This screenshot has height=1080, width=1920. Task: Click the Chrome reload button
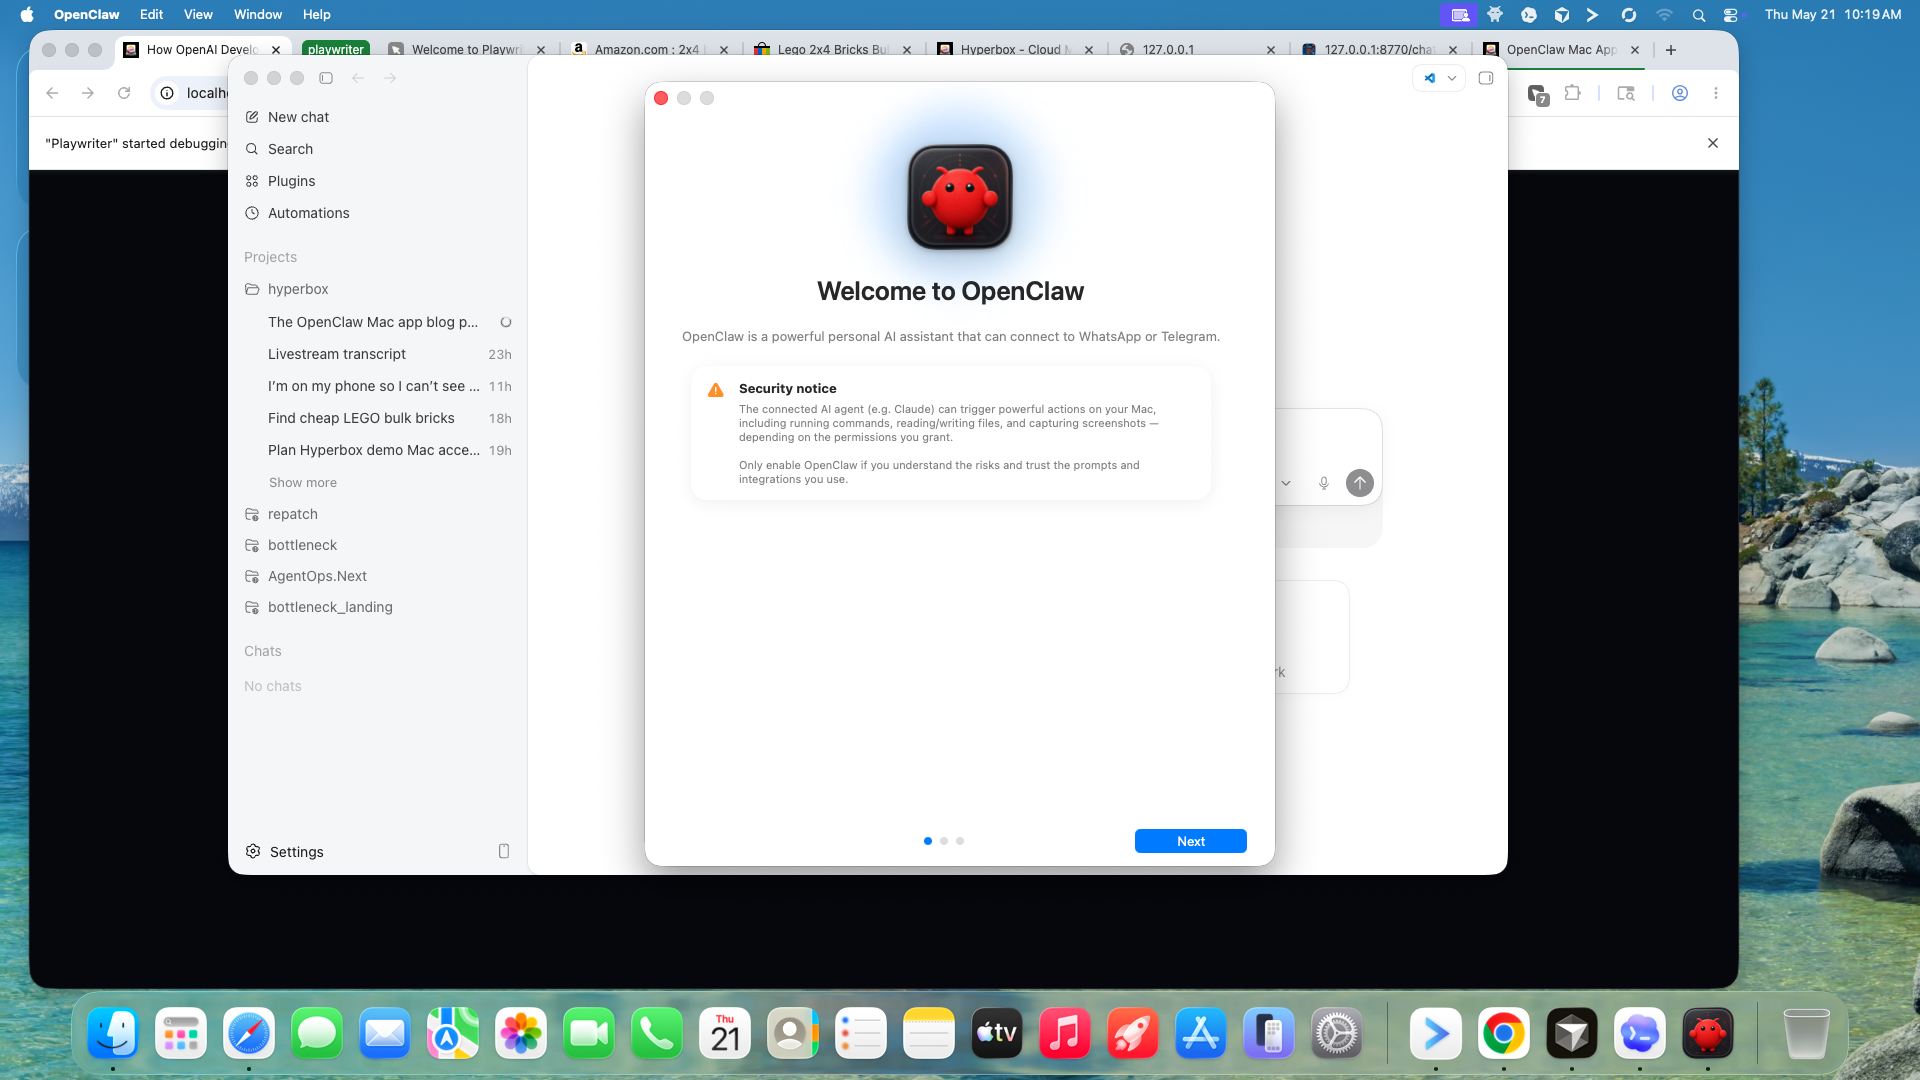pos(124,93)
